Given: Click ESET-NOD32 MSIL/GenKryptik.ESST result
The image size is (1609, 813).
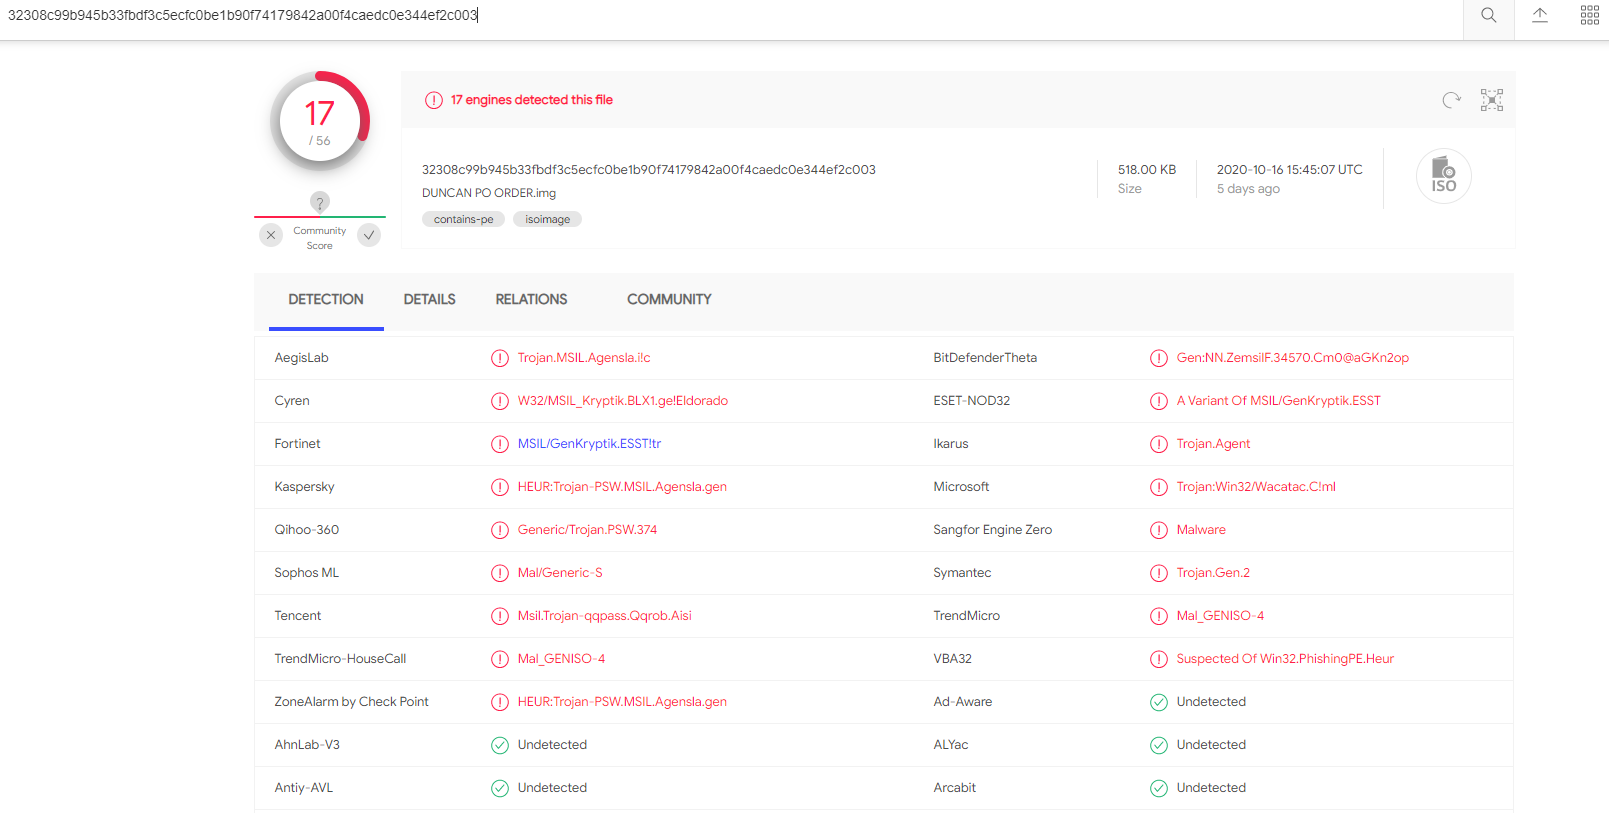Looking at the screenshot, I should (1279, 401).
